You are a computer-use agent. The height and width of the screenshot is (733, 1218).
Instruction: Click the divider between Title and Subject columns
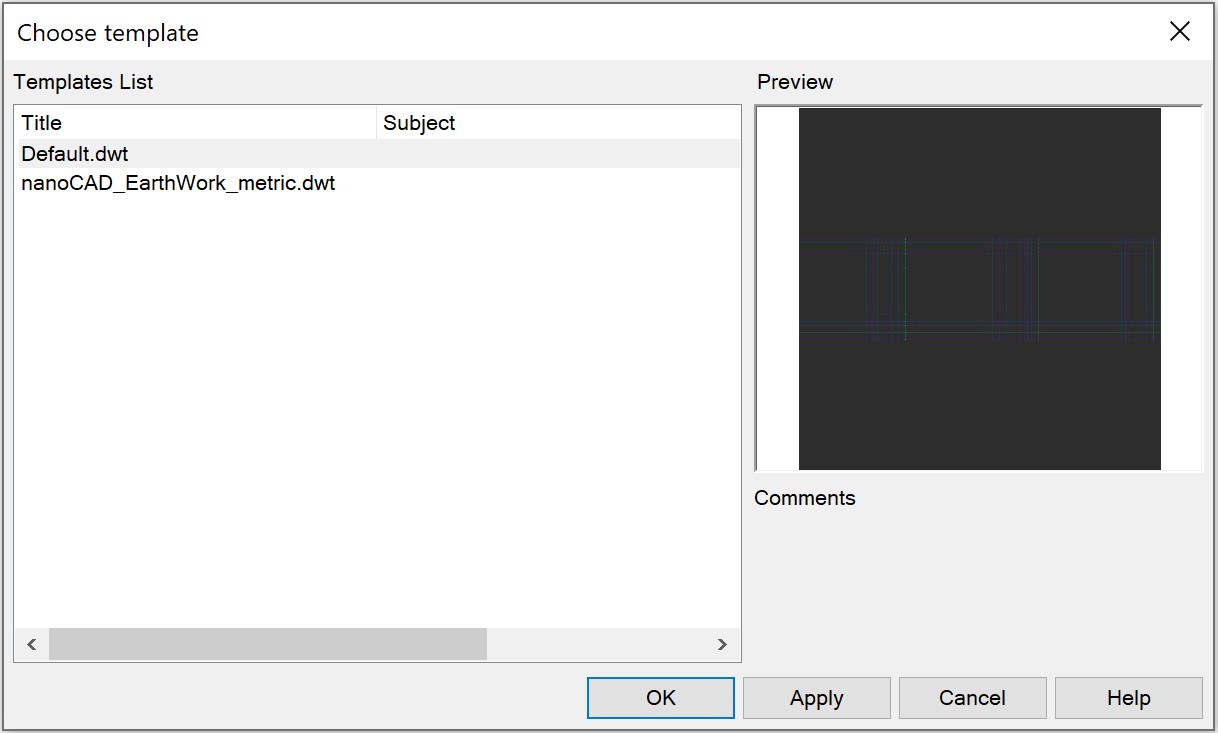376,123
